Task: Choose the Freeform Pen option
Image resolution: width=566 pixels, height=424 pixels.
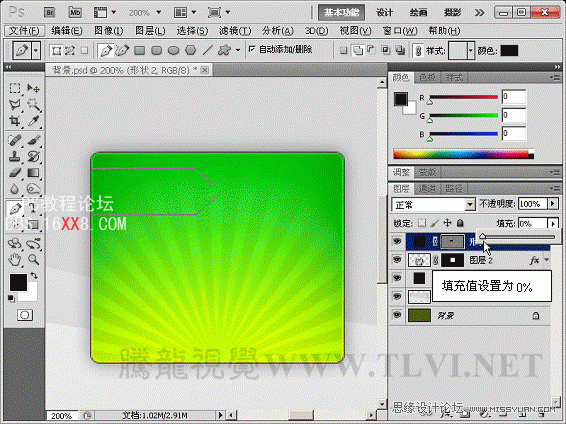Action: [x=122, y=51]
